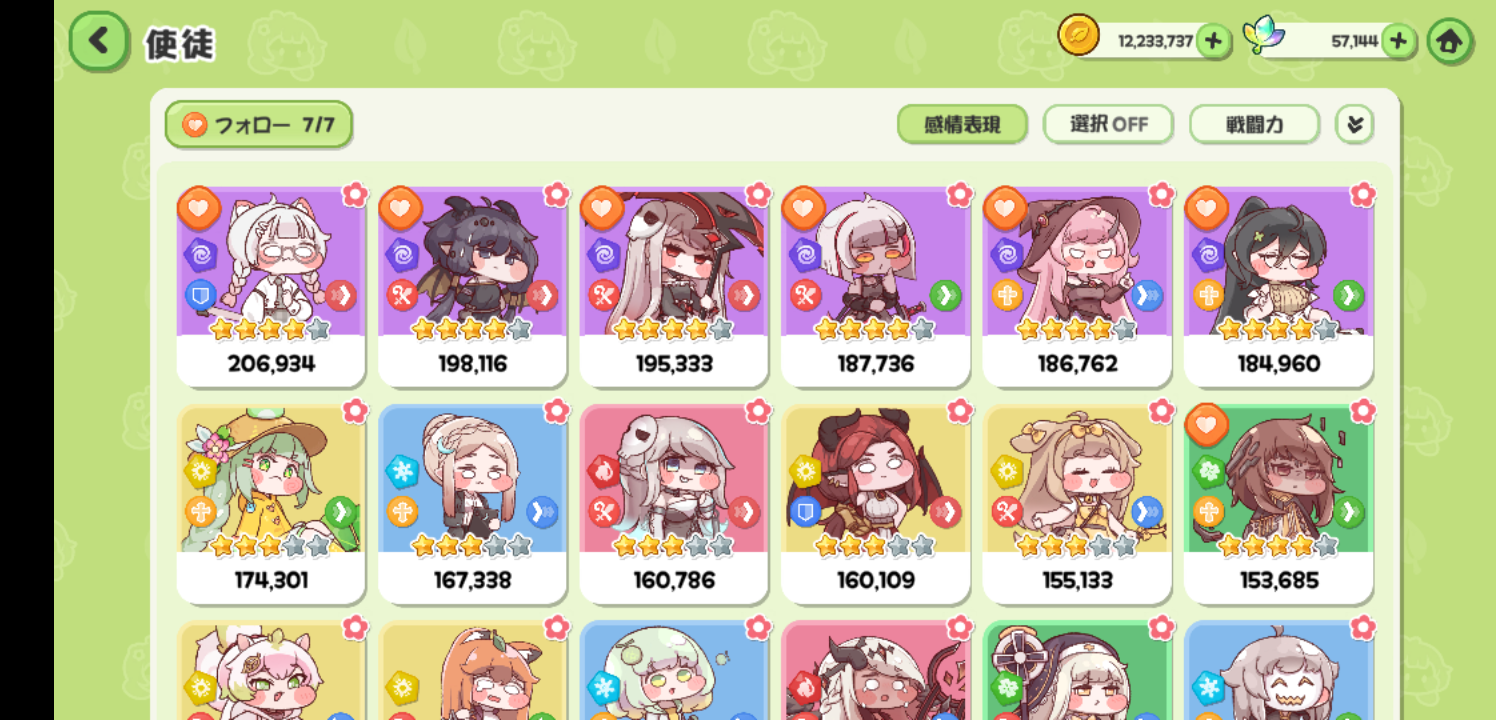The width and height of the screenshot is (1496, 720).
Task: Toggle heart follow on the 153,685 character
Action: [x=1206, y=425]
